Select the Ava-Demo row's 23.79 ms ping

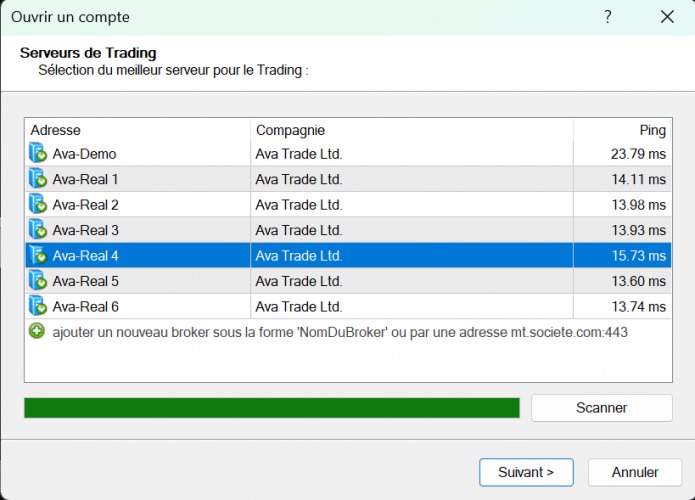[638, 154]
